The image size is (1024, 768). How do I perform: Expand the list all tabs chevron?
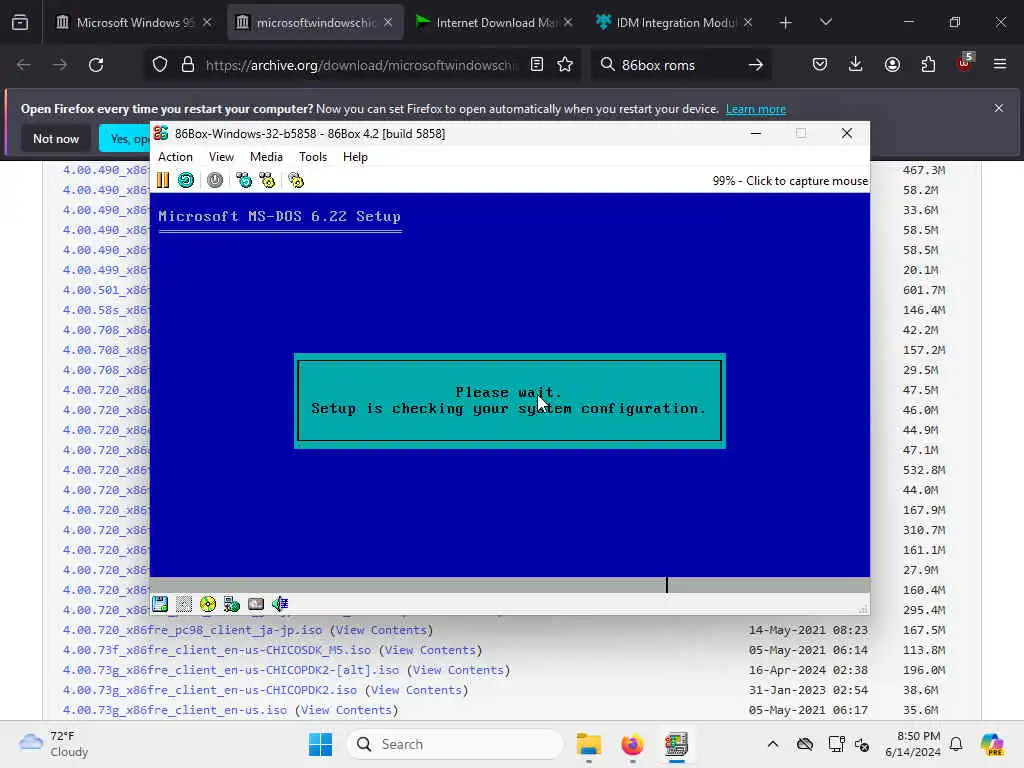pyautogui.click(x=825, y=23)
